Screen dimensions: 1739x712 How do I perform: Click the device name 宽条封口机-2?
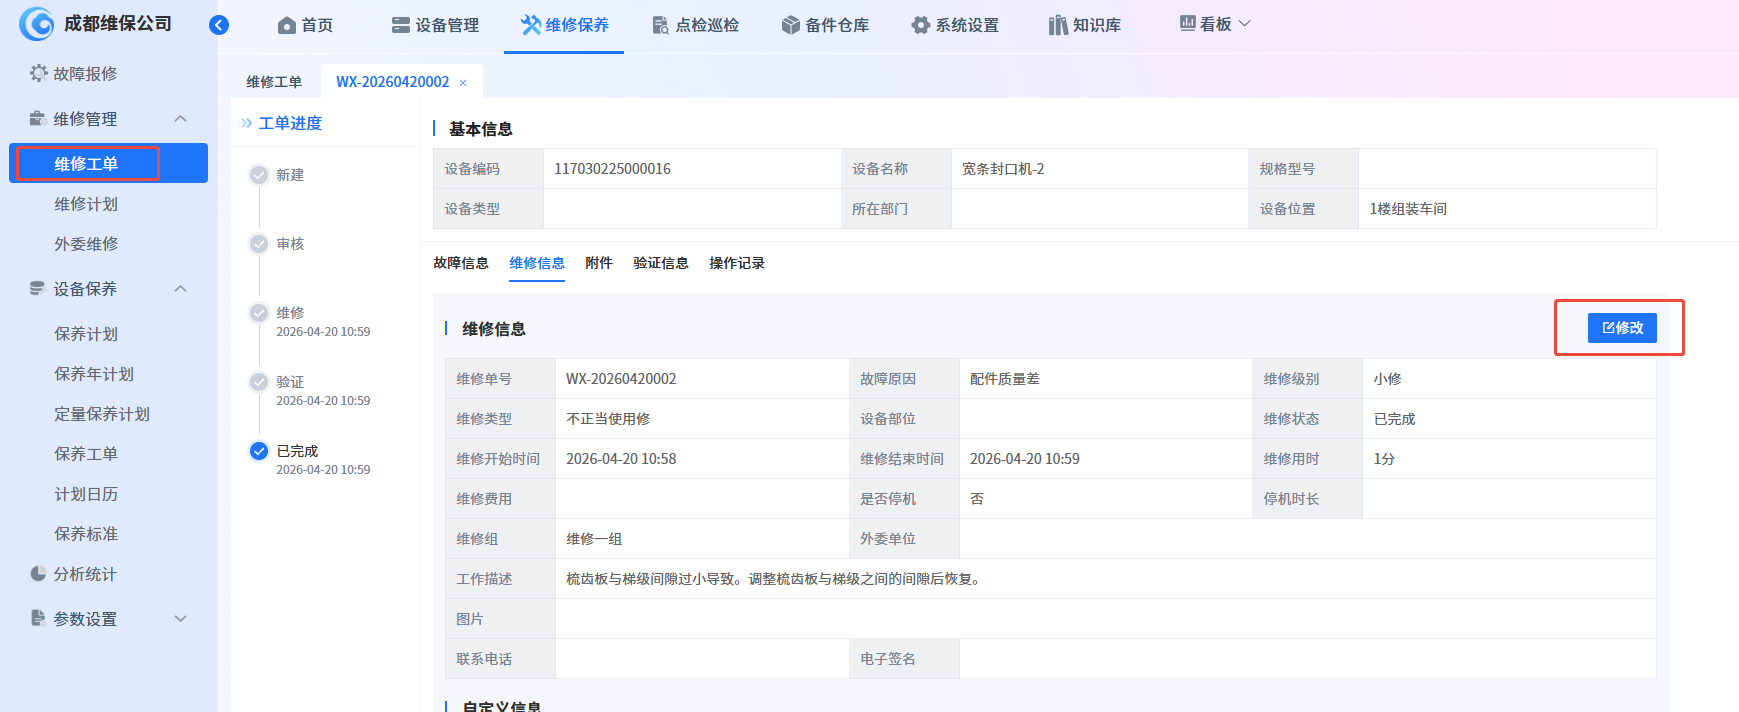click(x=1003, y=169)
